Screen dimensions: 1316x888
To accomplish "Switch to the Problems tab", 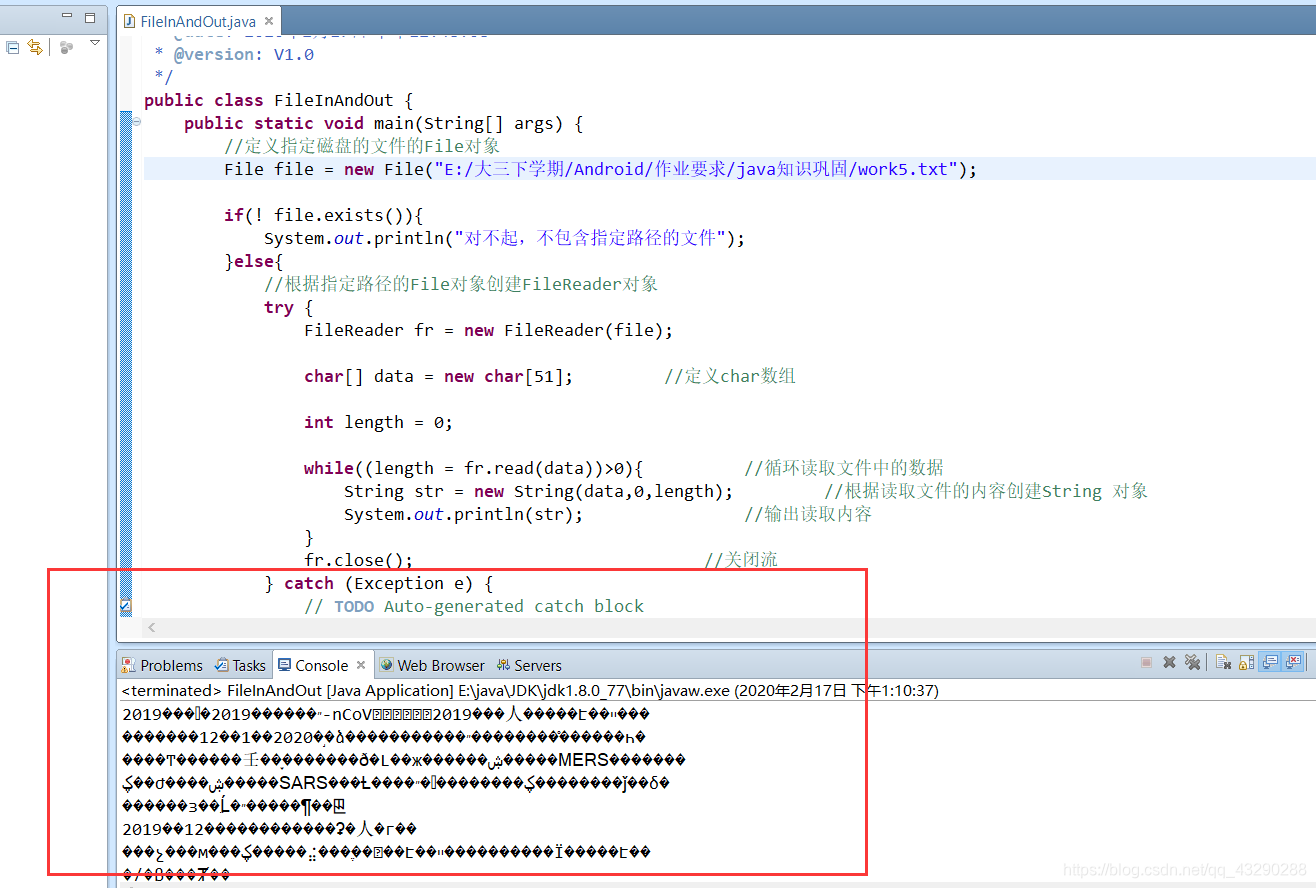I will [162, 665].
